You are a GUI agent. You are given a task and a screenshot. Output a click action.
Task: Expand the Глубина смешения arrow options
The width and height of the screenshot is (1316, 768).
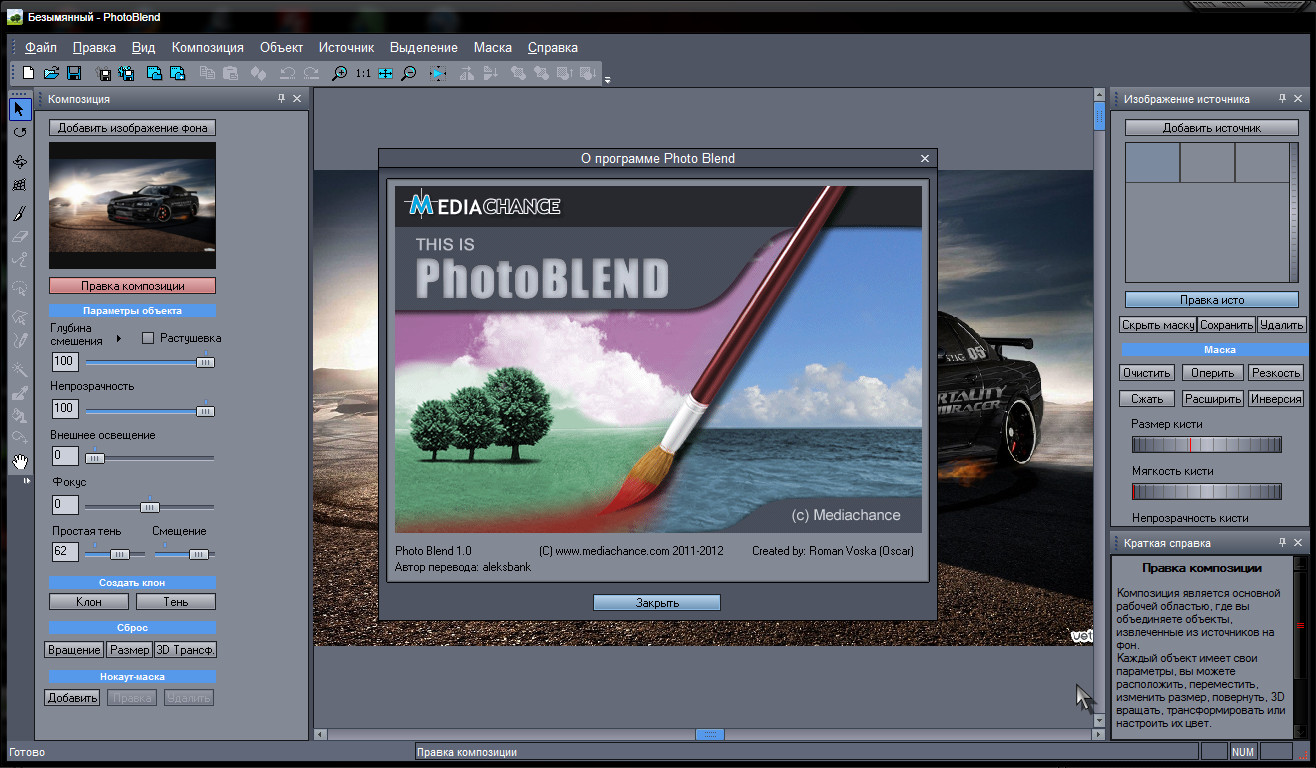pos(119,339)
